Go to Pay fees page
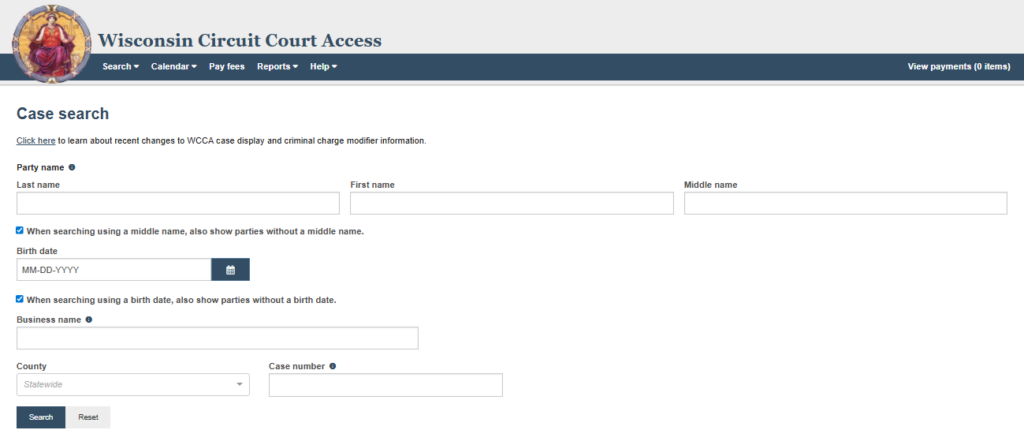Viewport: 1024px width, 445px height. (226, 67)
